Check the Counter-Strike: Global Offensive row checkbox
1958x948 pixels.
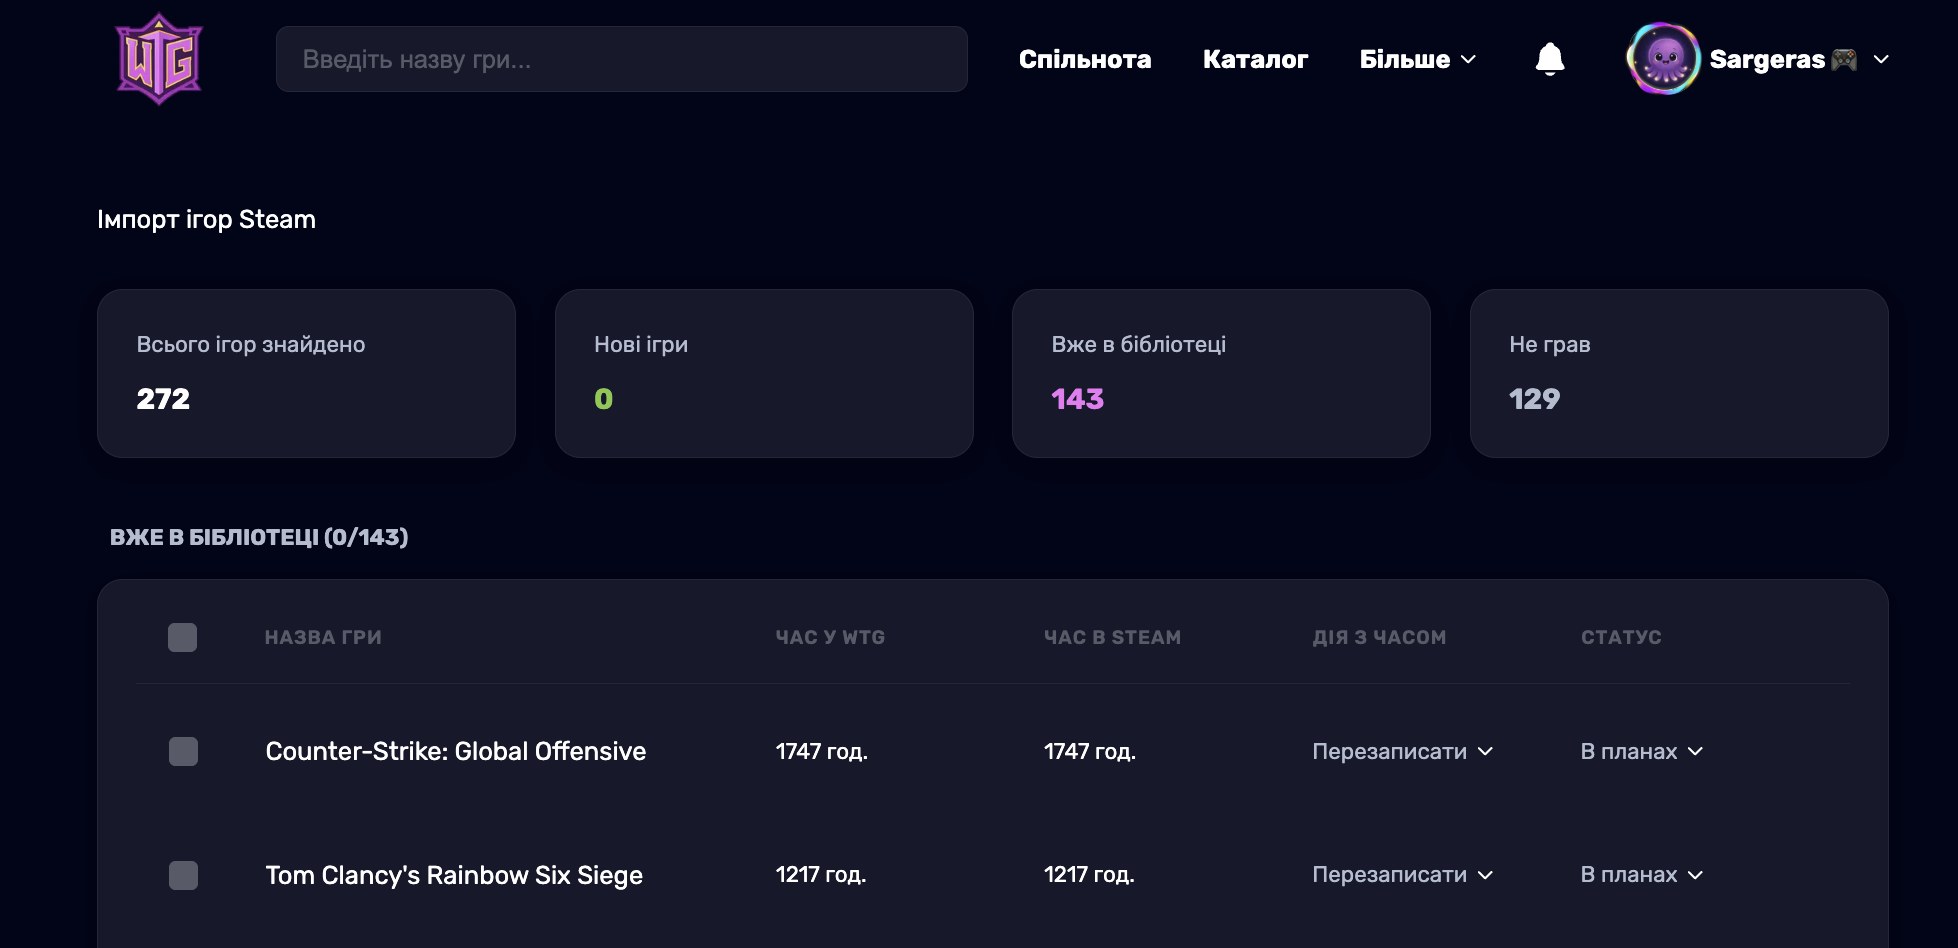[183, 751]
